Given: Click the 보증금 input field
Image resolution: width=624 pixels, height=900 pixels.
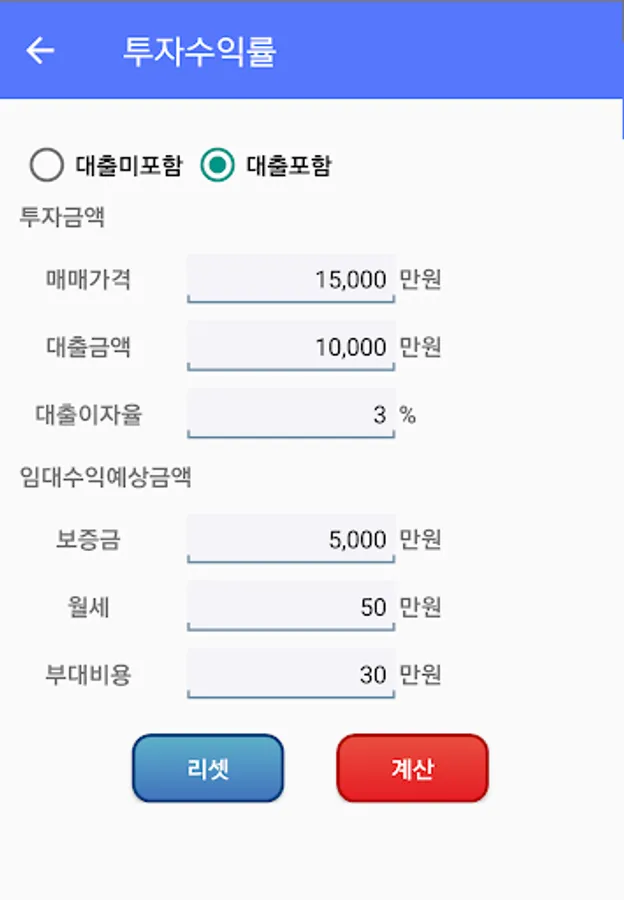Looking at the screenshot, I should click(x=291, y=539).
